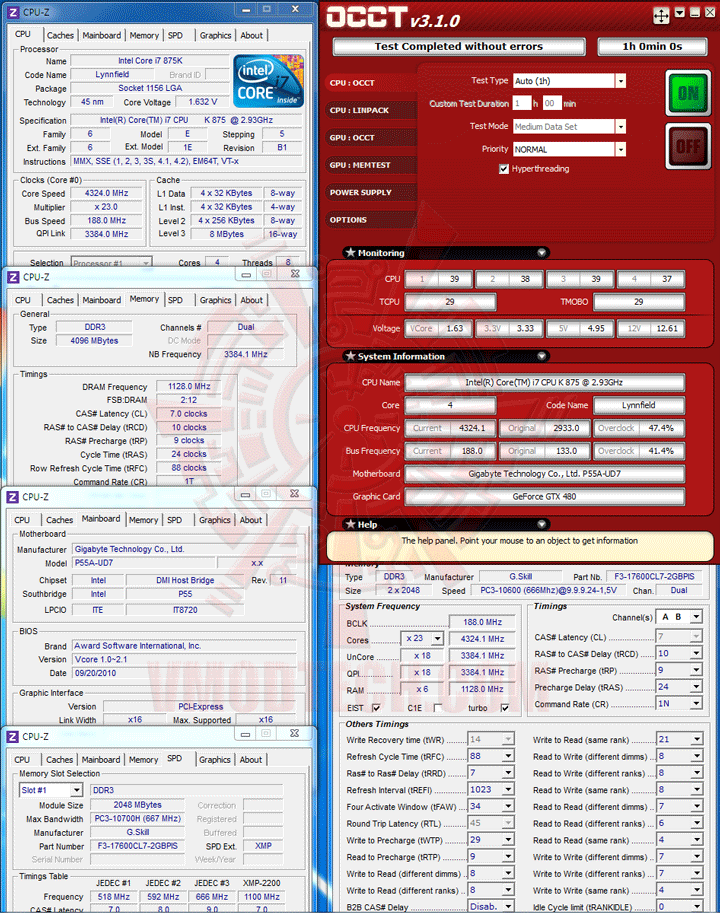The image size is (720, 913).
Task: Open the Processor #1 selection dropdown
Action: [111, 263]
